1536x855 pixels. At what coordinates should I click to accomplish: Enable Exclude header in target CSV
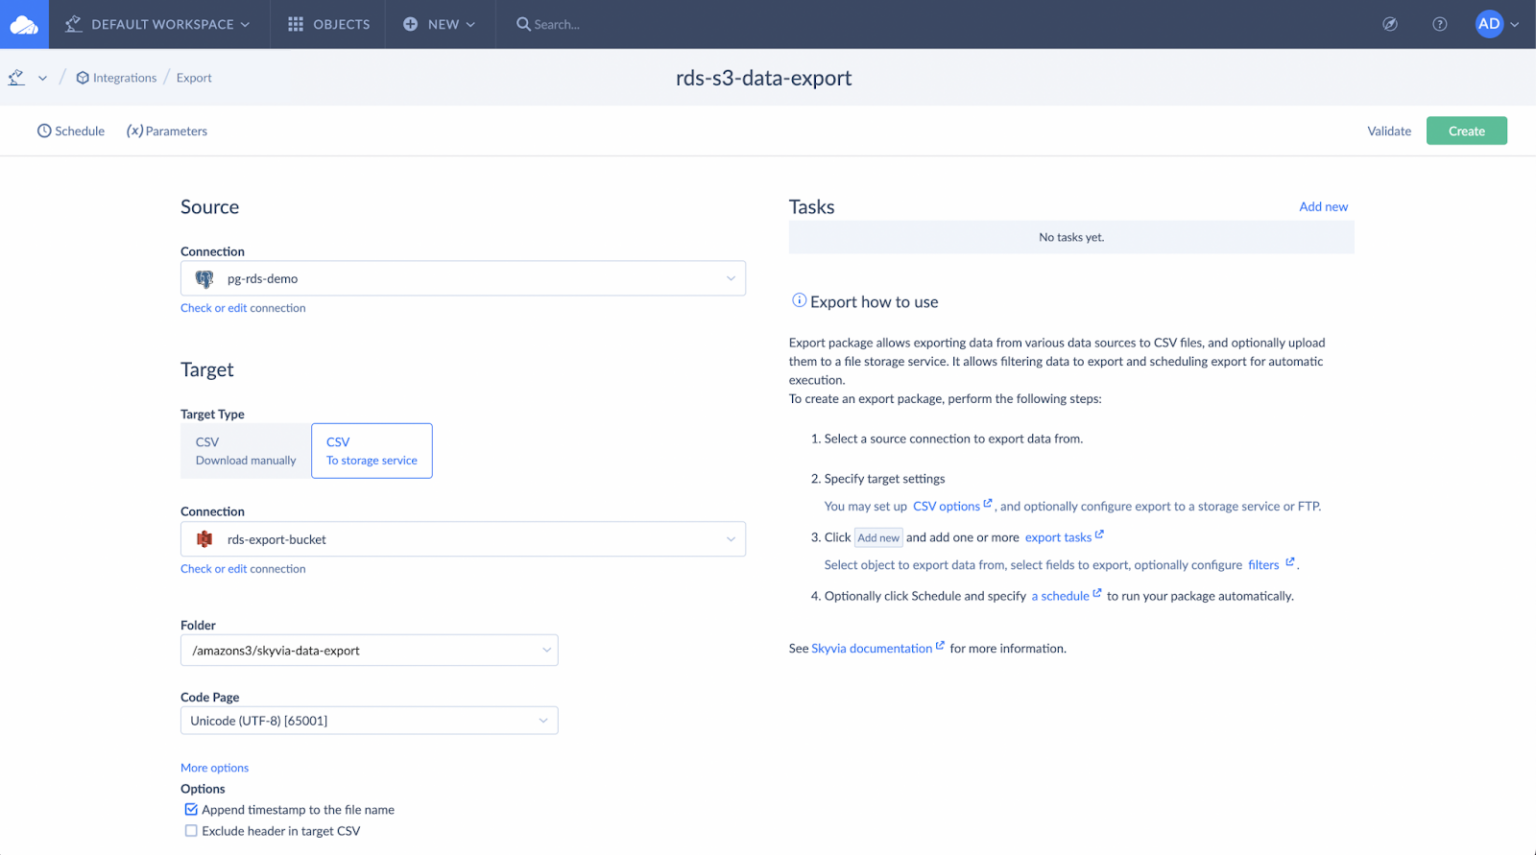190,830
